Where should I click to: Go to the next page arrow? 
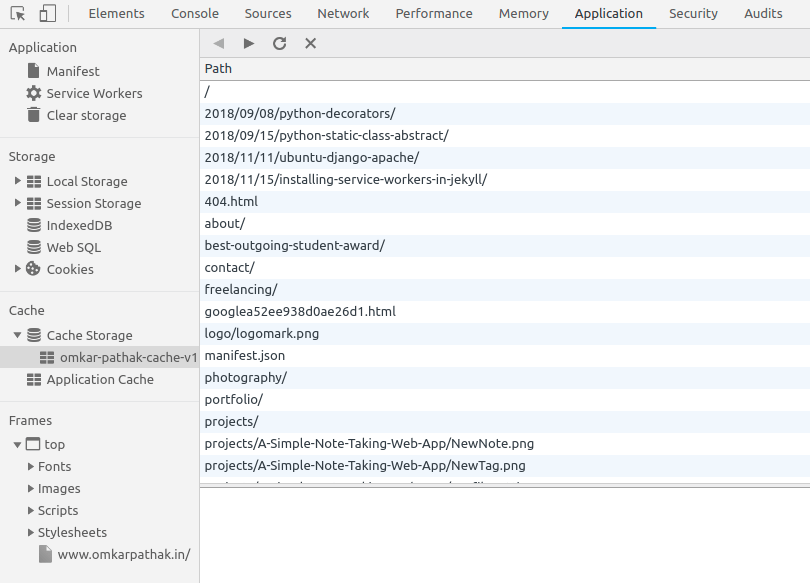point(249,43)
